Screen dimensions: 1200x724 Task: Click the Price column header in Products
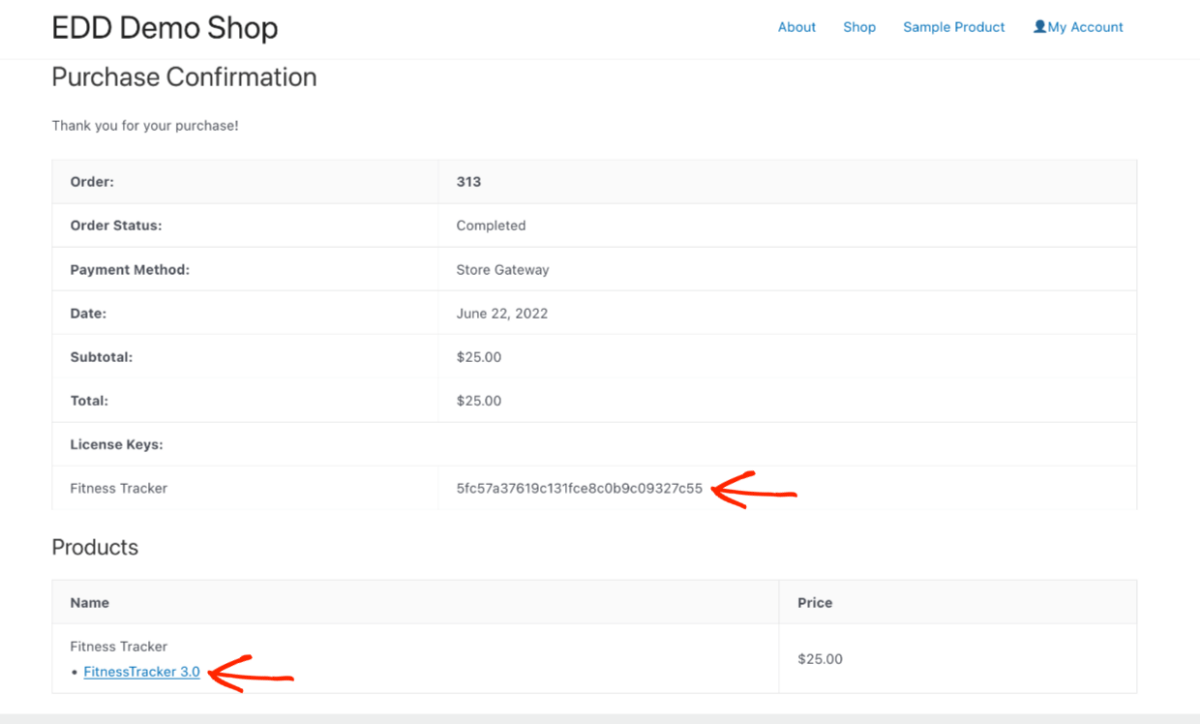click(x=814, y=602)
